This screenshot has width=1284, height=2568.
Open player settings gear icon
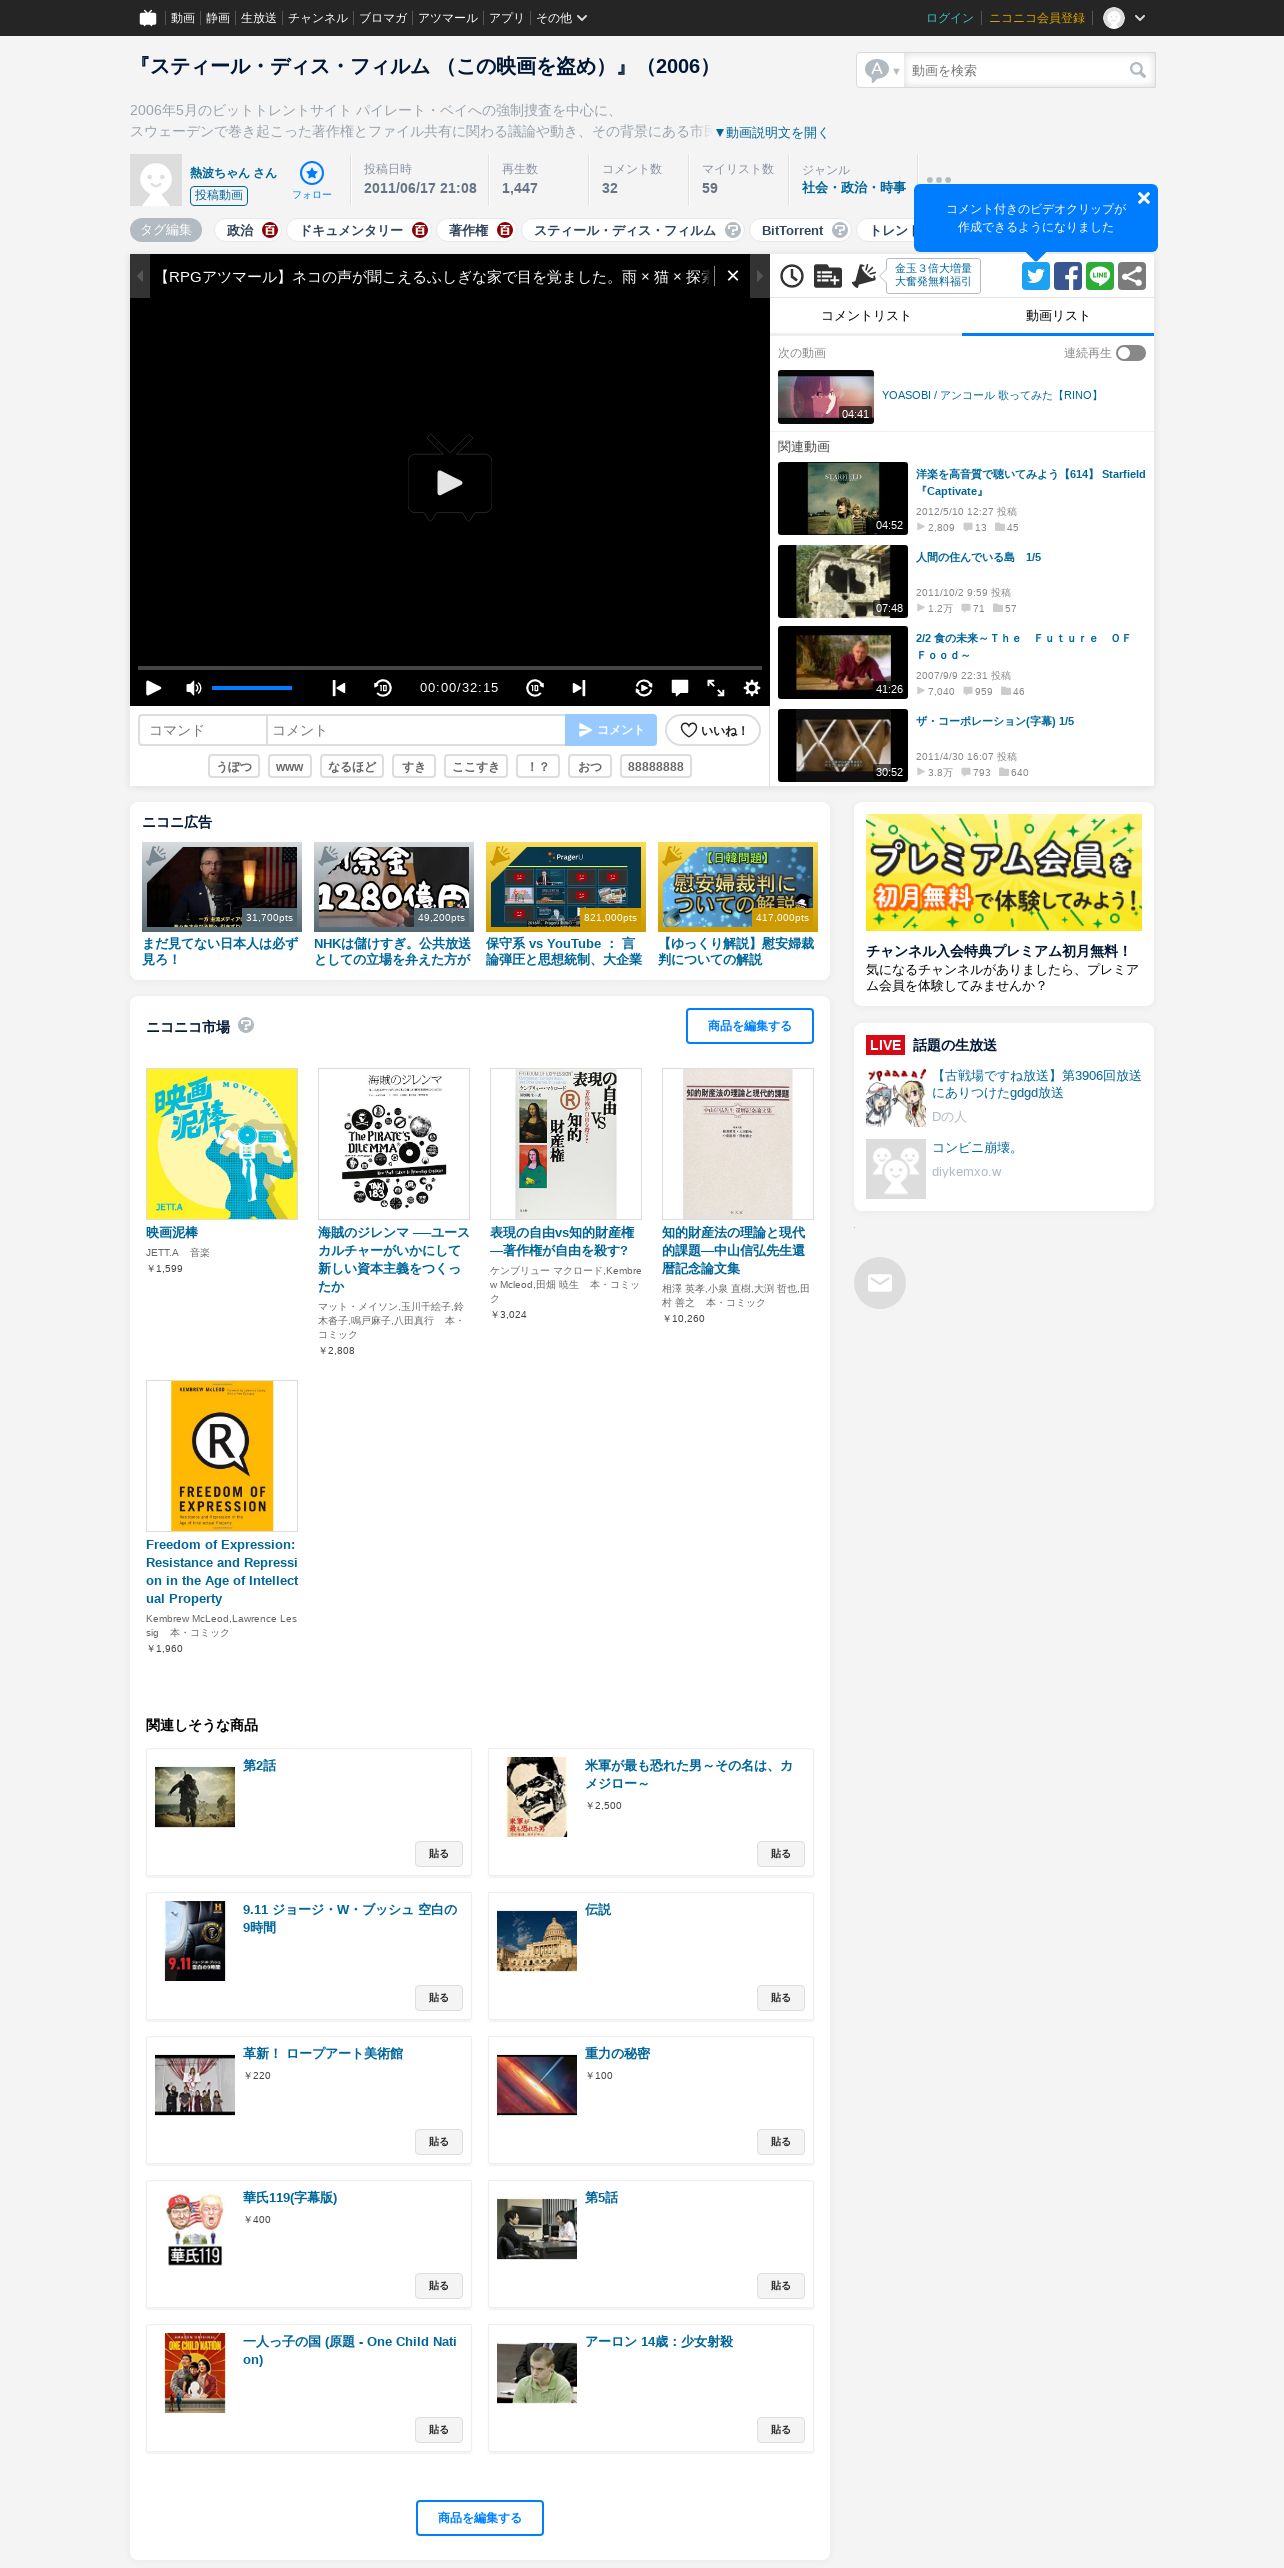click(752, 688)
